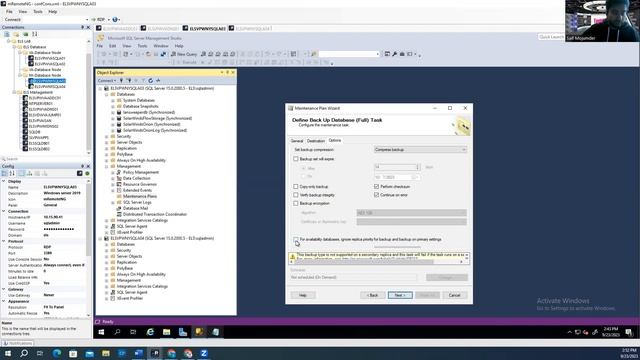Click the pin icon on Object Explorer header

(227, 72)
